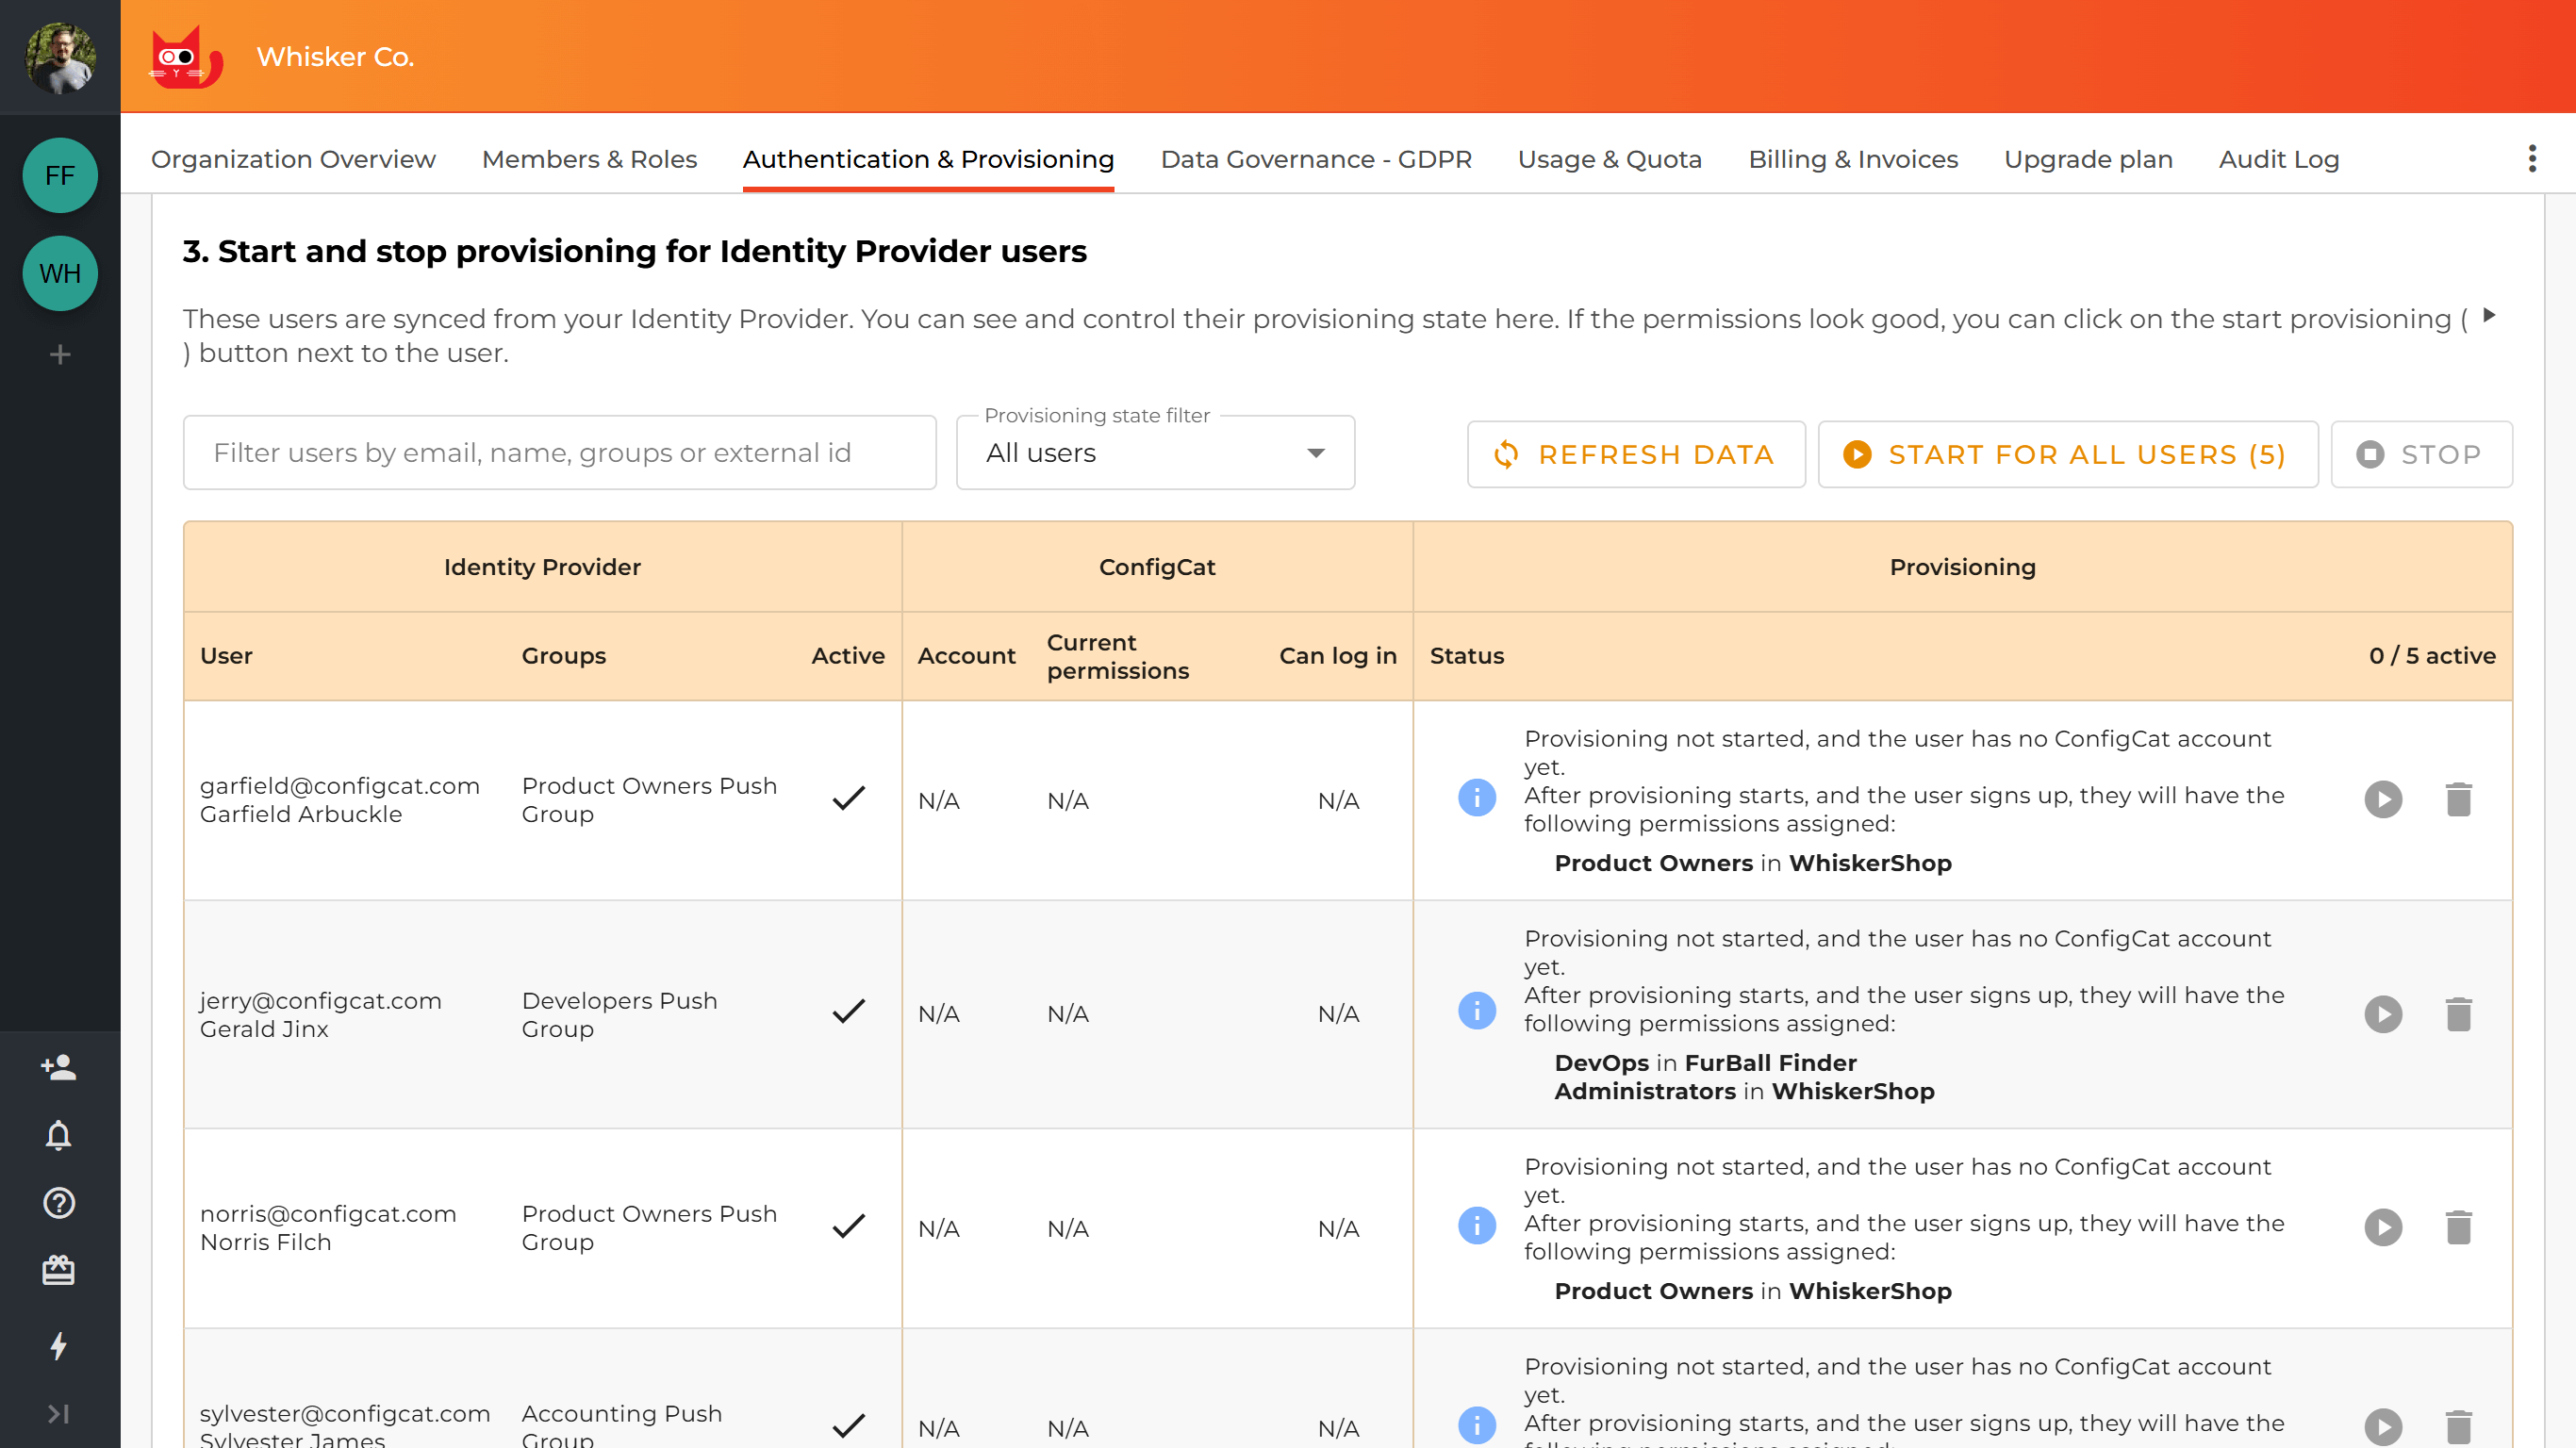Image resolution: width=2576 pixels, height=1448 pixels.
Task: Switch to the Members & Roles tab
Action: 588,159
